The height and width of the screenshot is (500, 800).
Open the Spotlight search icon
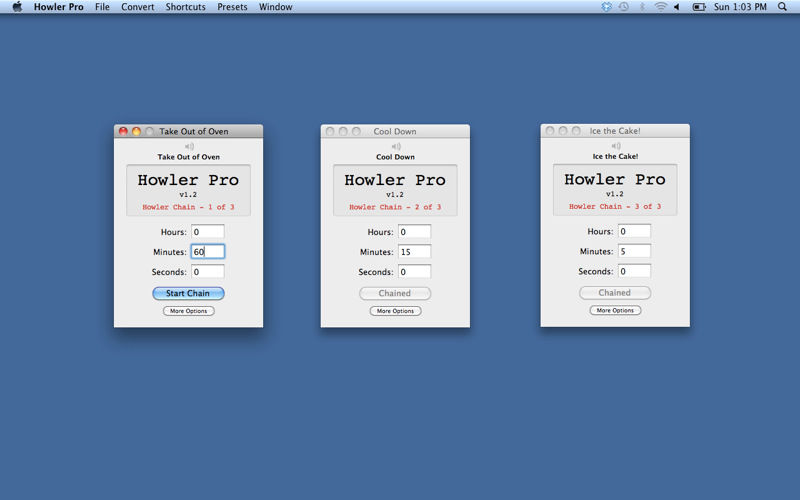[x=782, y=7]
